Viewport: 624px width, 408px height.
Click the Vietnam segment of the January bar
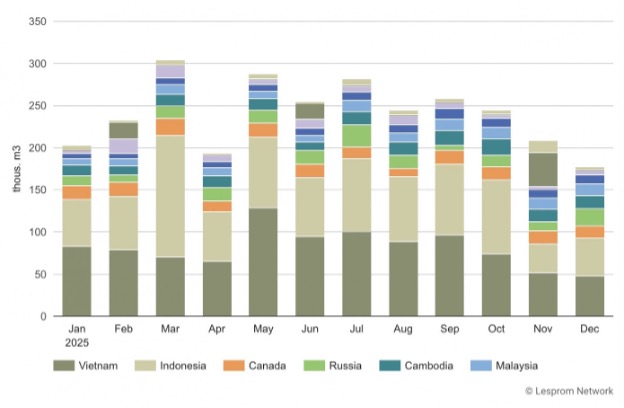77,281
